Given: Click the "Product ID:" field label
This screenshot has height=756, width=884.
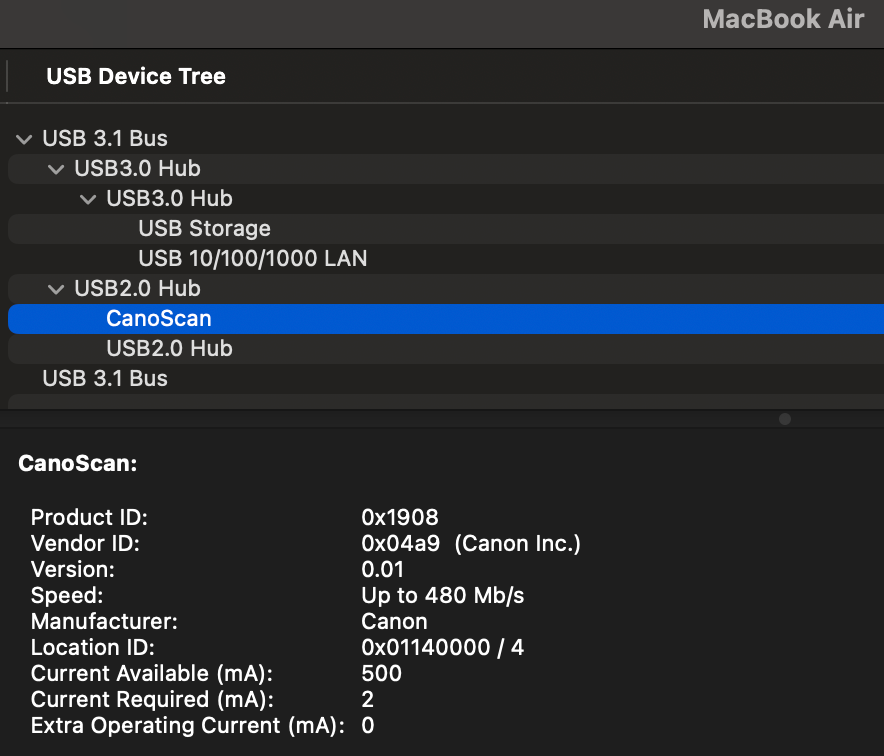Looking at the screenshot, I should [x=89, y=517].
